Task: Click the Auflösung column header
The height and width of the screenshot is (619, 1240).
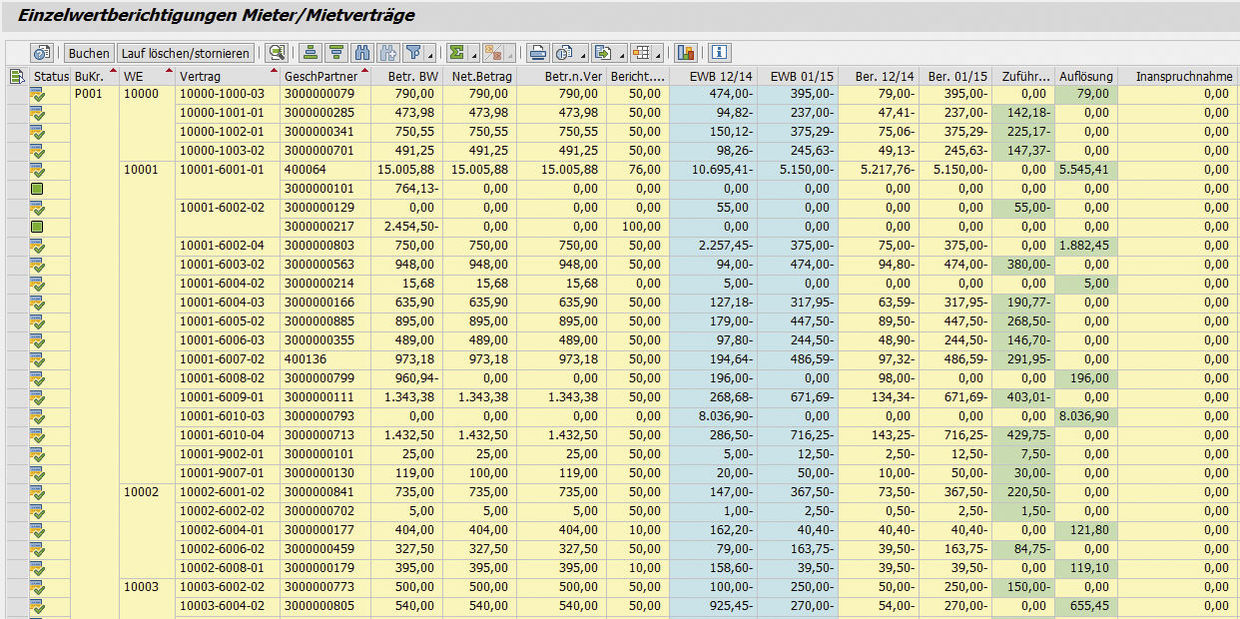Action: coord(1085,77)
